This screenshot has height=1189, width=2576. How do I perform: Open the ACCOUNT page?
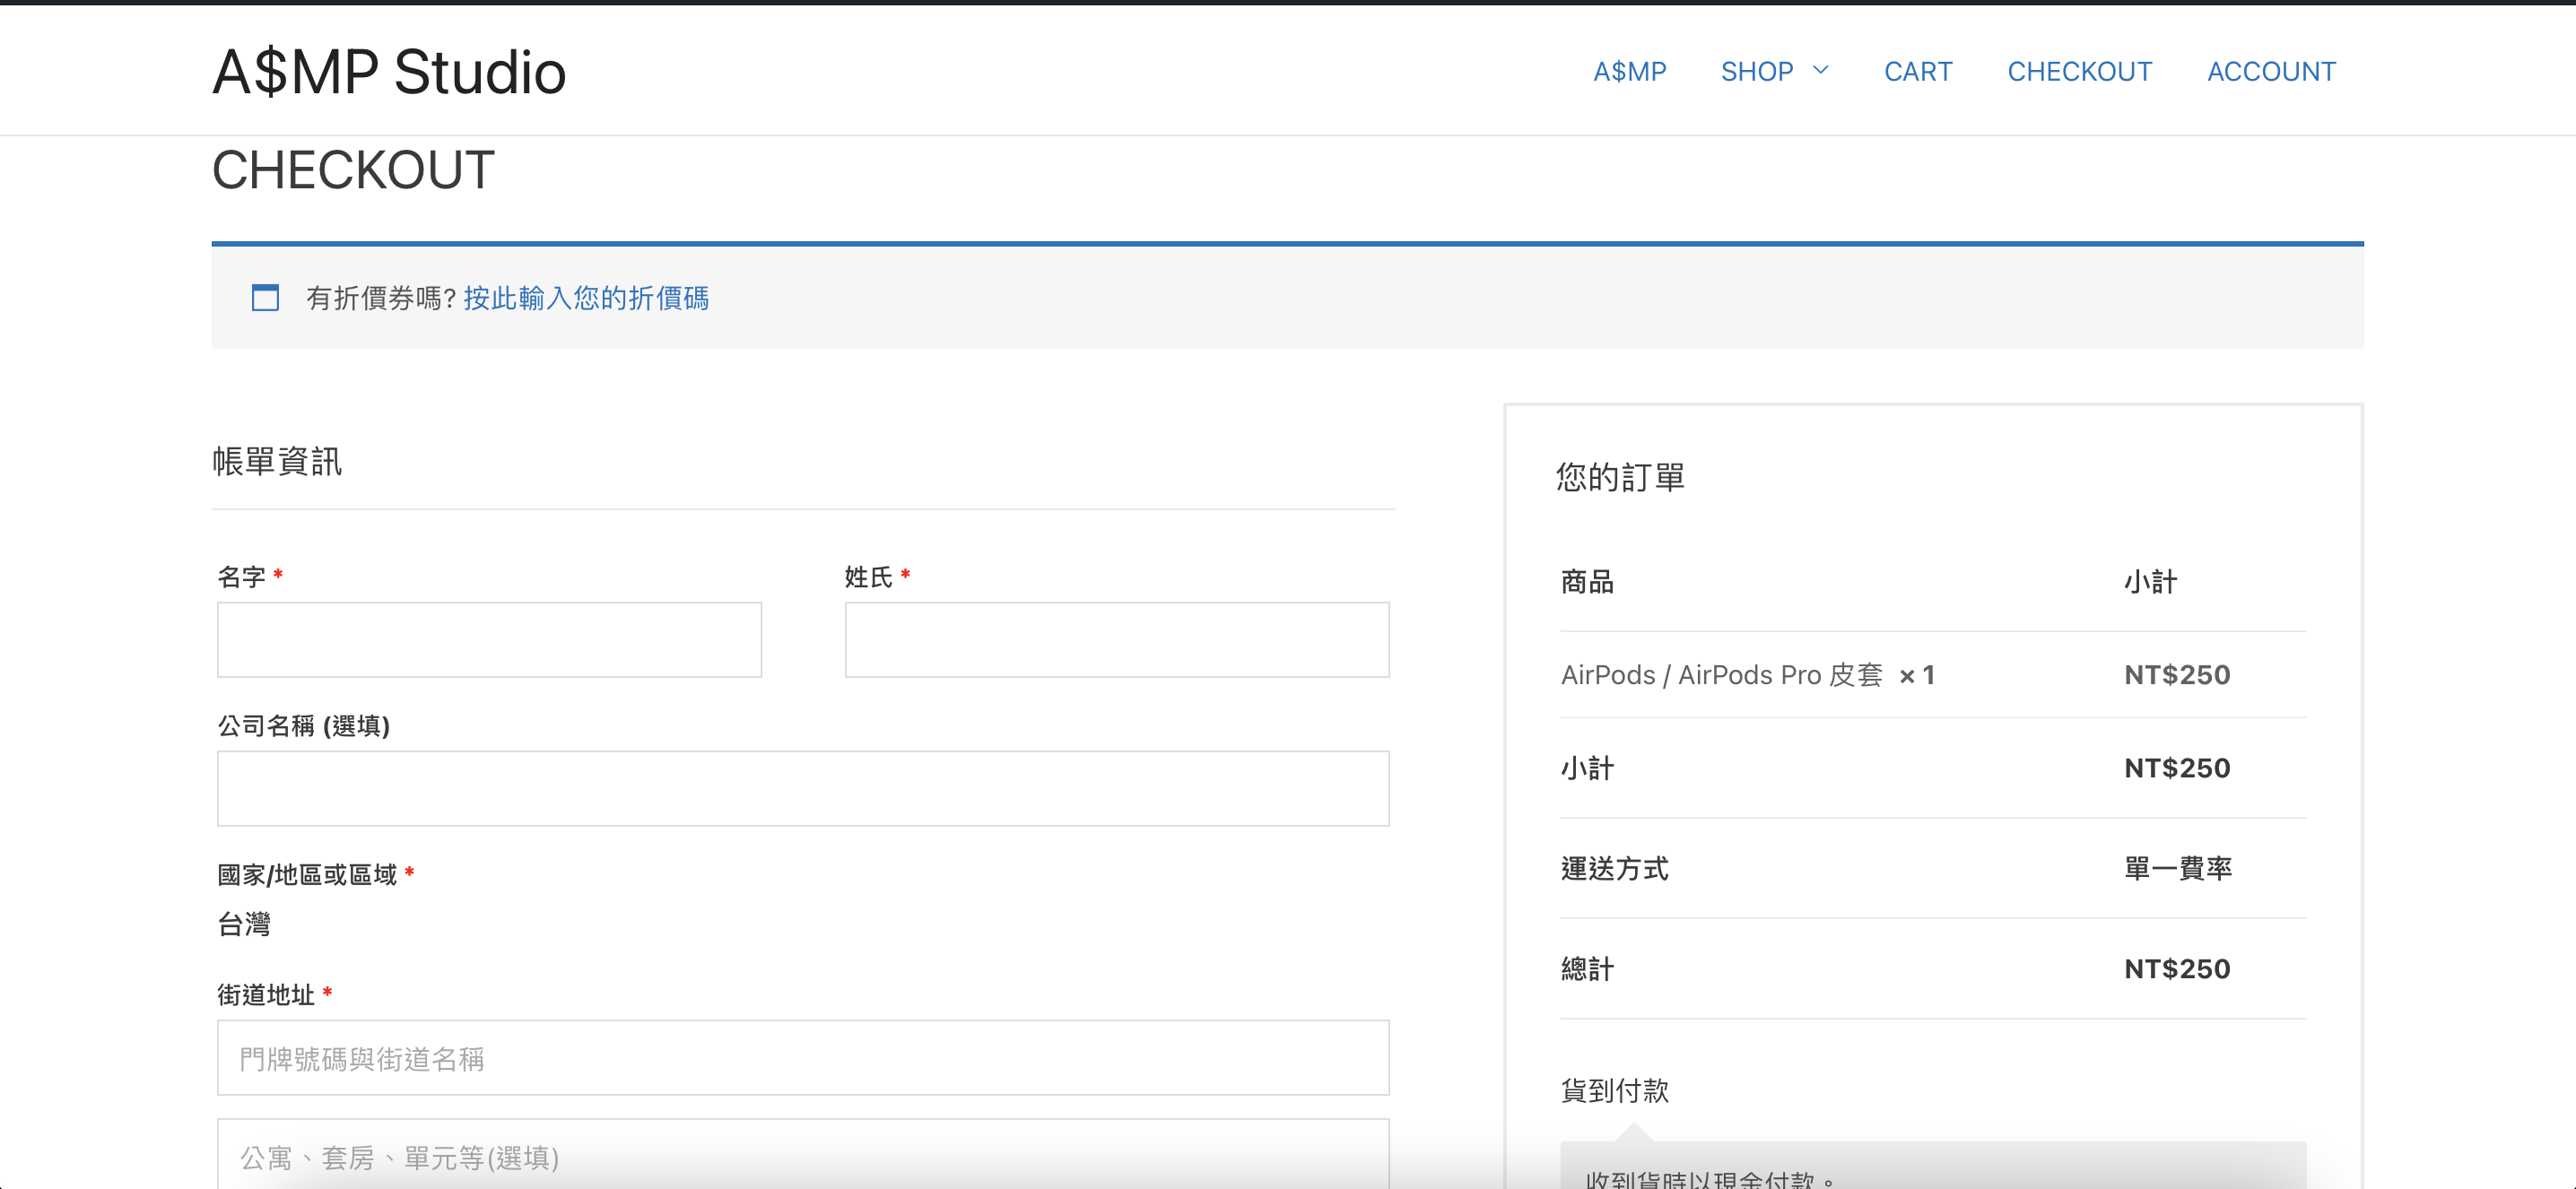[x=2271, y=72]
